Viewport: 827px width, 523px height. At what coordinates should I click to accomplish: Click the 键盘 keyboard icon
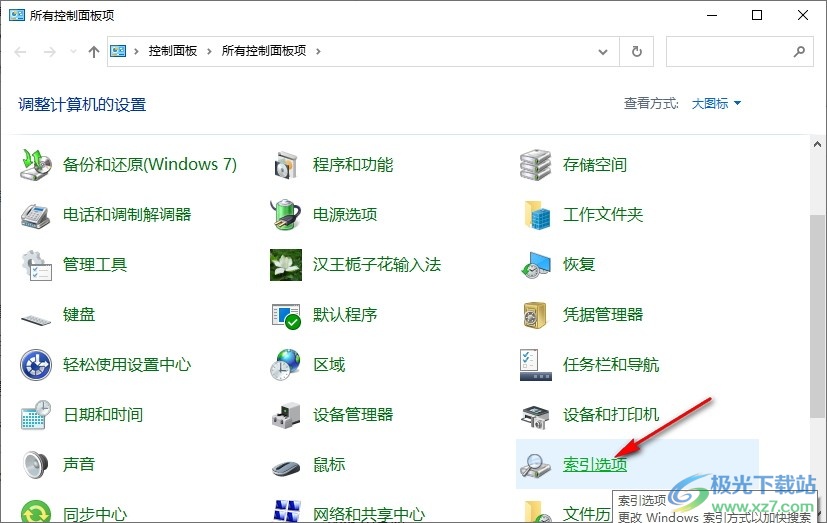pos(36,318)
